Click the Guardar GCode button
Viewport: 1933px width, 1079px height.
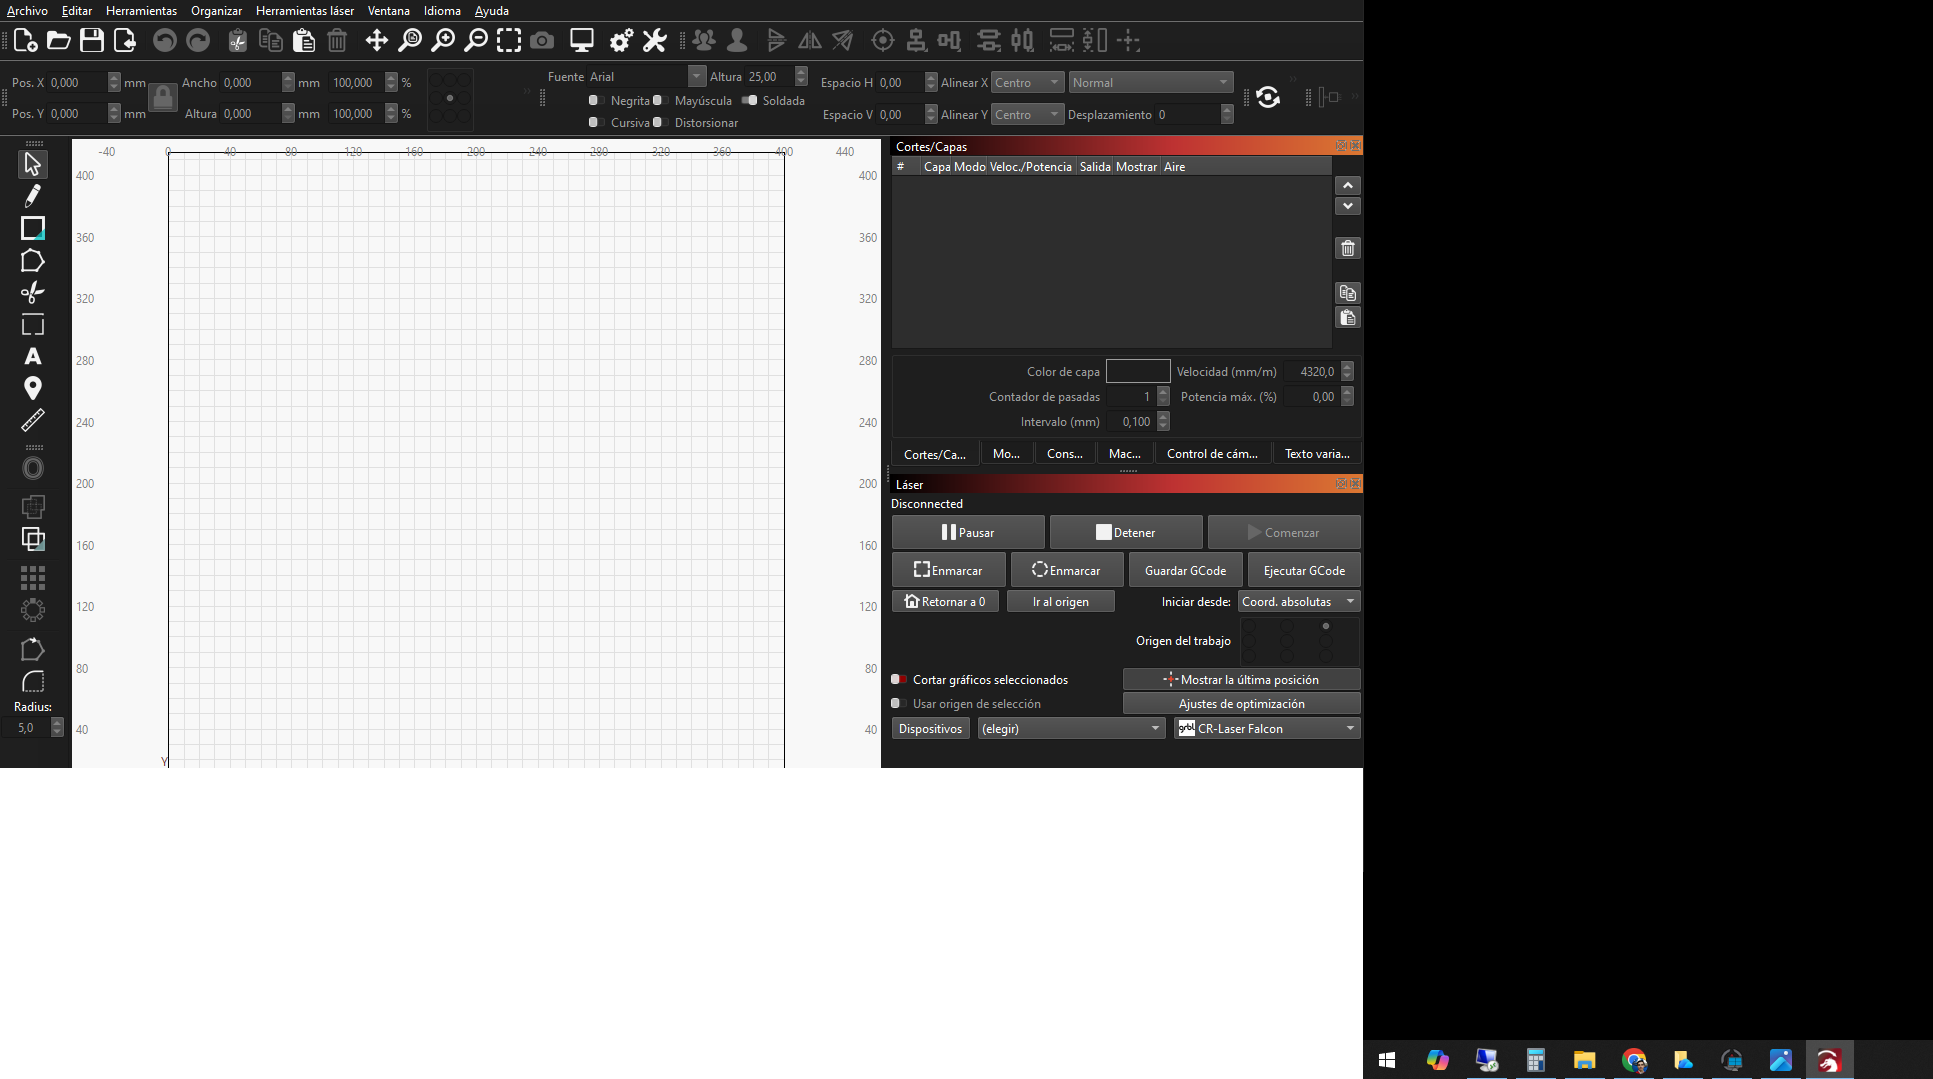click(x=1185, y=571)
